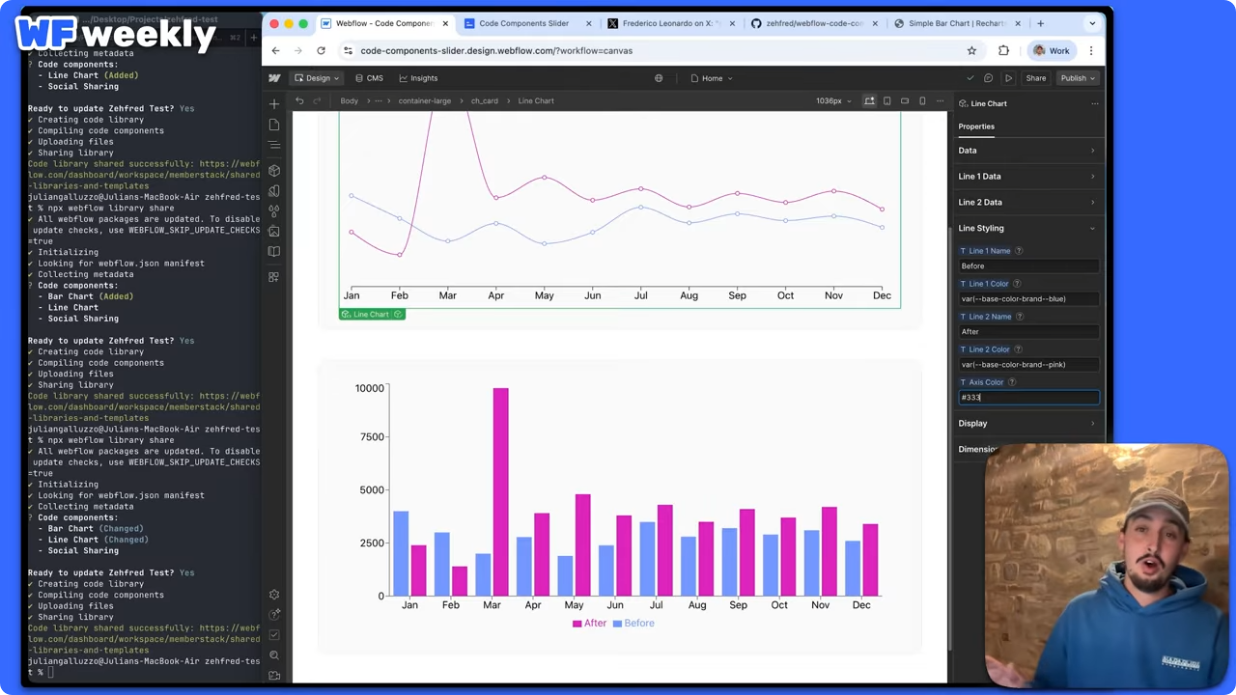This screenshot has width=1236, height=695.
Task: Redo the last canvas change
Action: click(x=317, y=101)
